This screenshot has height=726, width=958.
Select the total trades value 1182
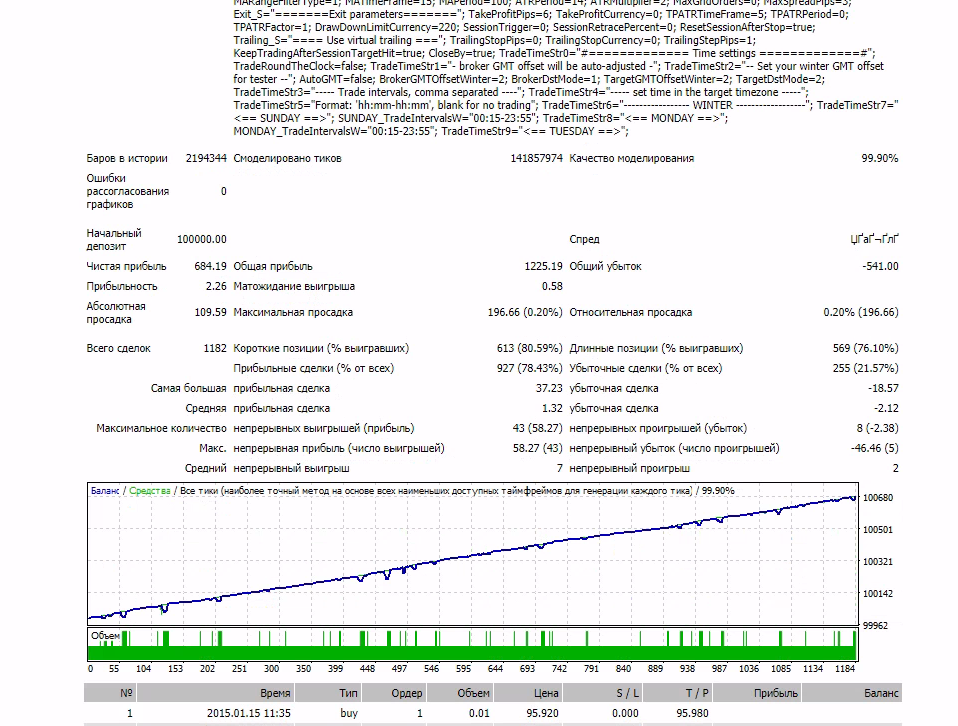coord(215,348)
